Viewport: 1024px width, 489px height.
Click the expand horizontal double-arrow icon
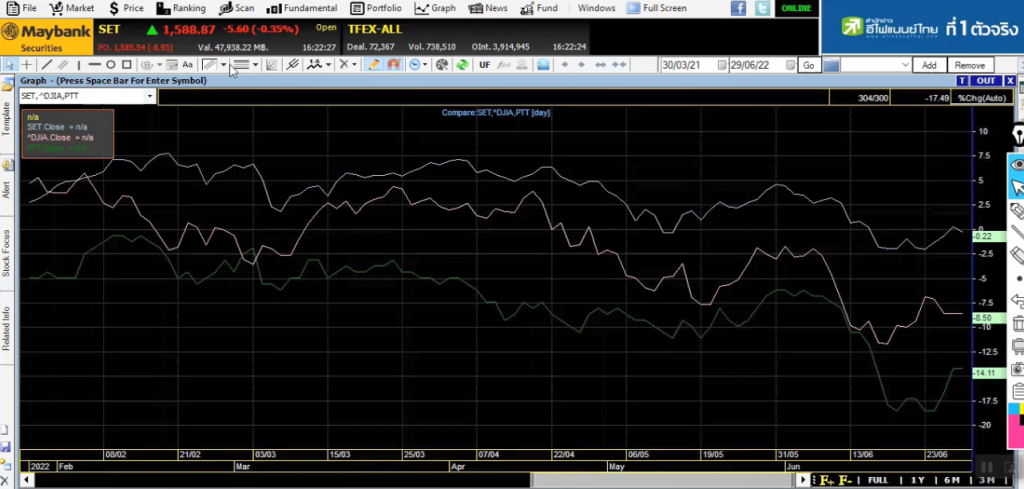coord(600,65)
